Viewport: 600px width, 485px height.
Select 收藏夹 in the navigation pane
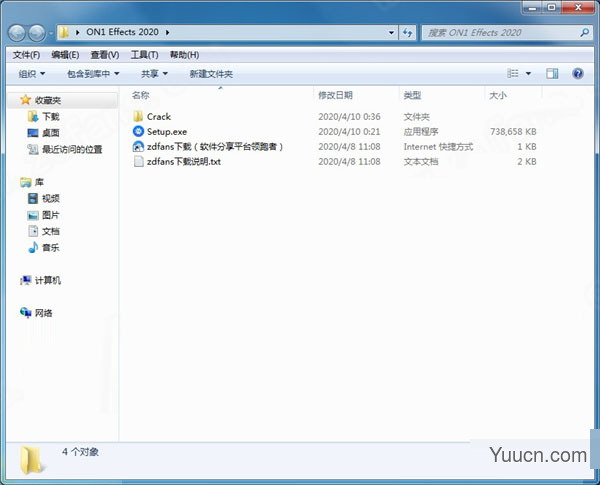click(x=48, y=100)
